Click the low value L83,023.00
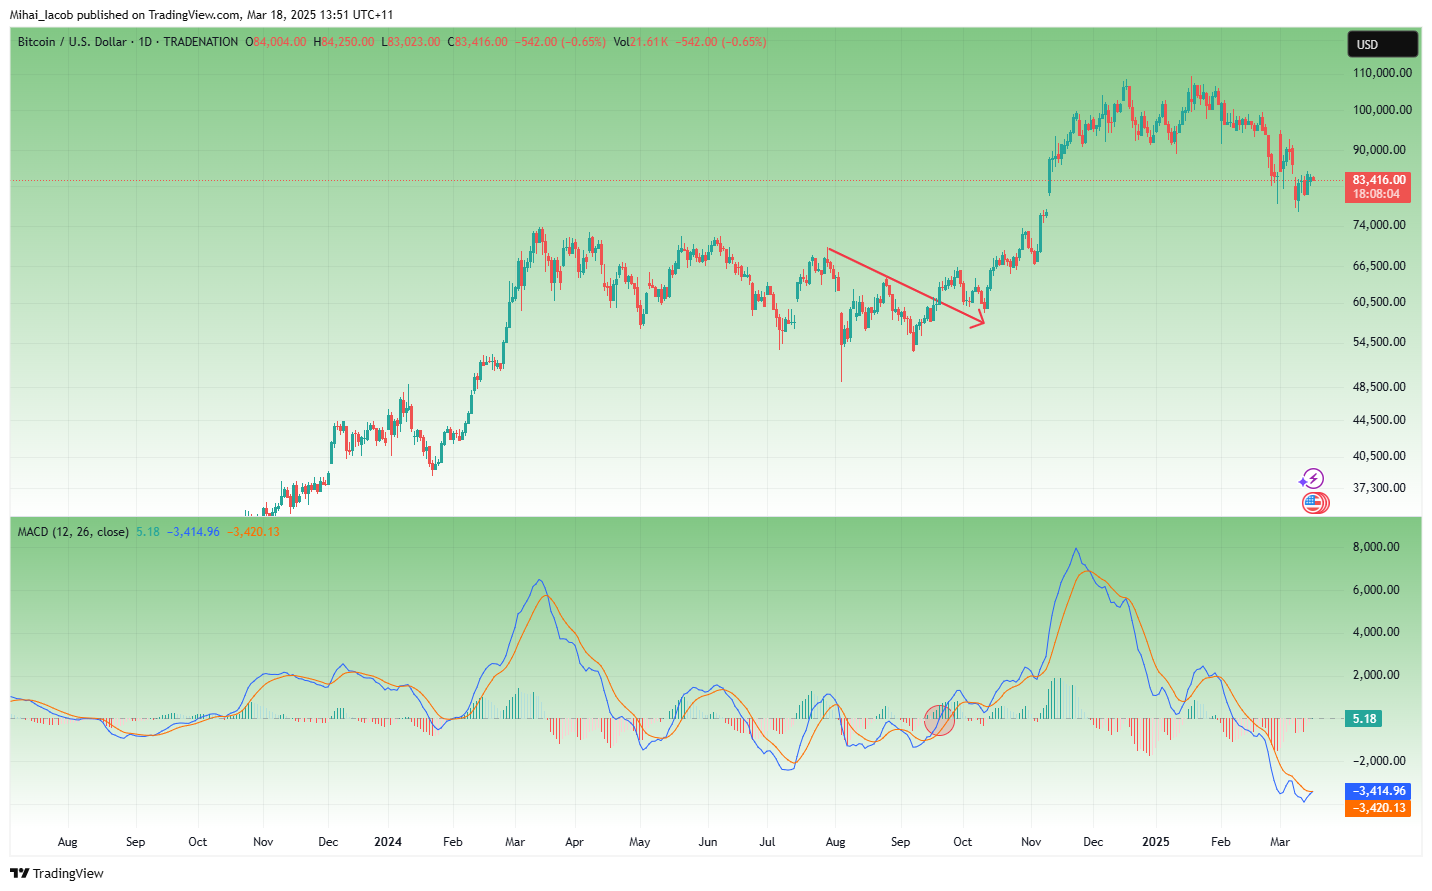The height and width of the screenshot is (891, 1432). click(x=411, y=42)
